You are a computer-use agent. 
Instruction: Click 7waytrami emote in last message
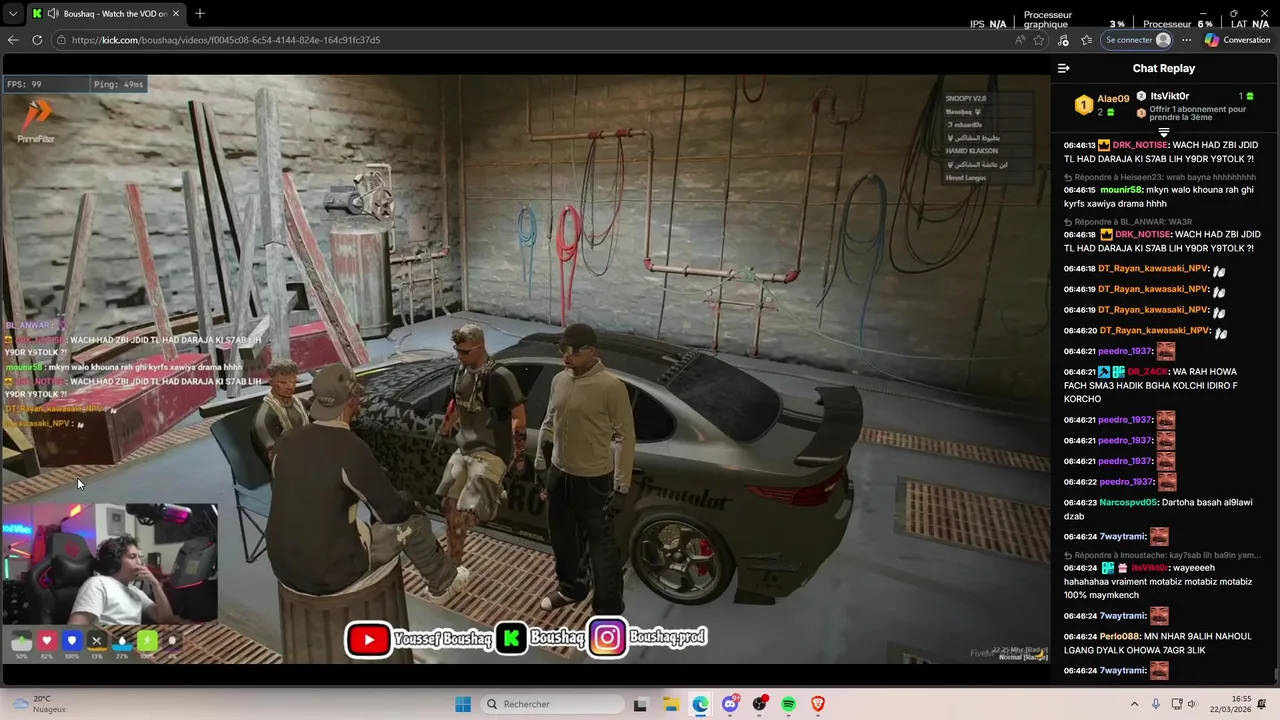[x=1159, y=671]
